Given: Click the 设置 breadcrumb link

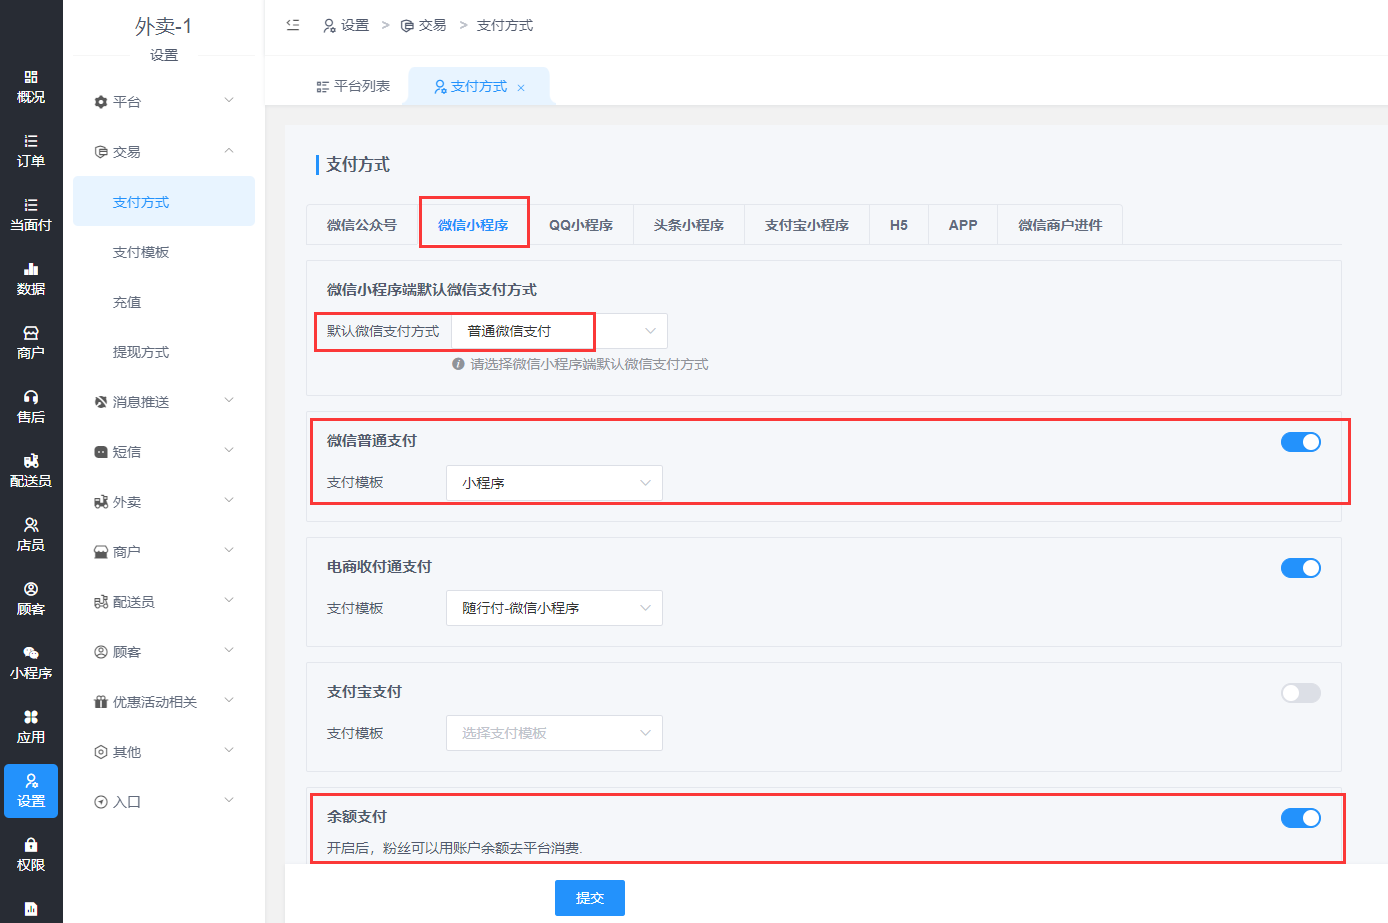Looking at the screenshot, I should (x=346, y=25).
